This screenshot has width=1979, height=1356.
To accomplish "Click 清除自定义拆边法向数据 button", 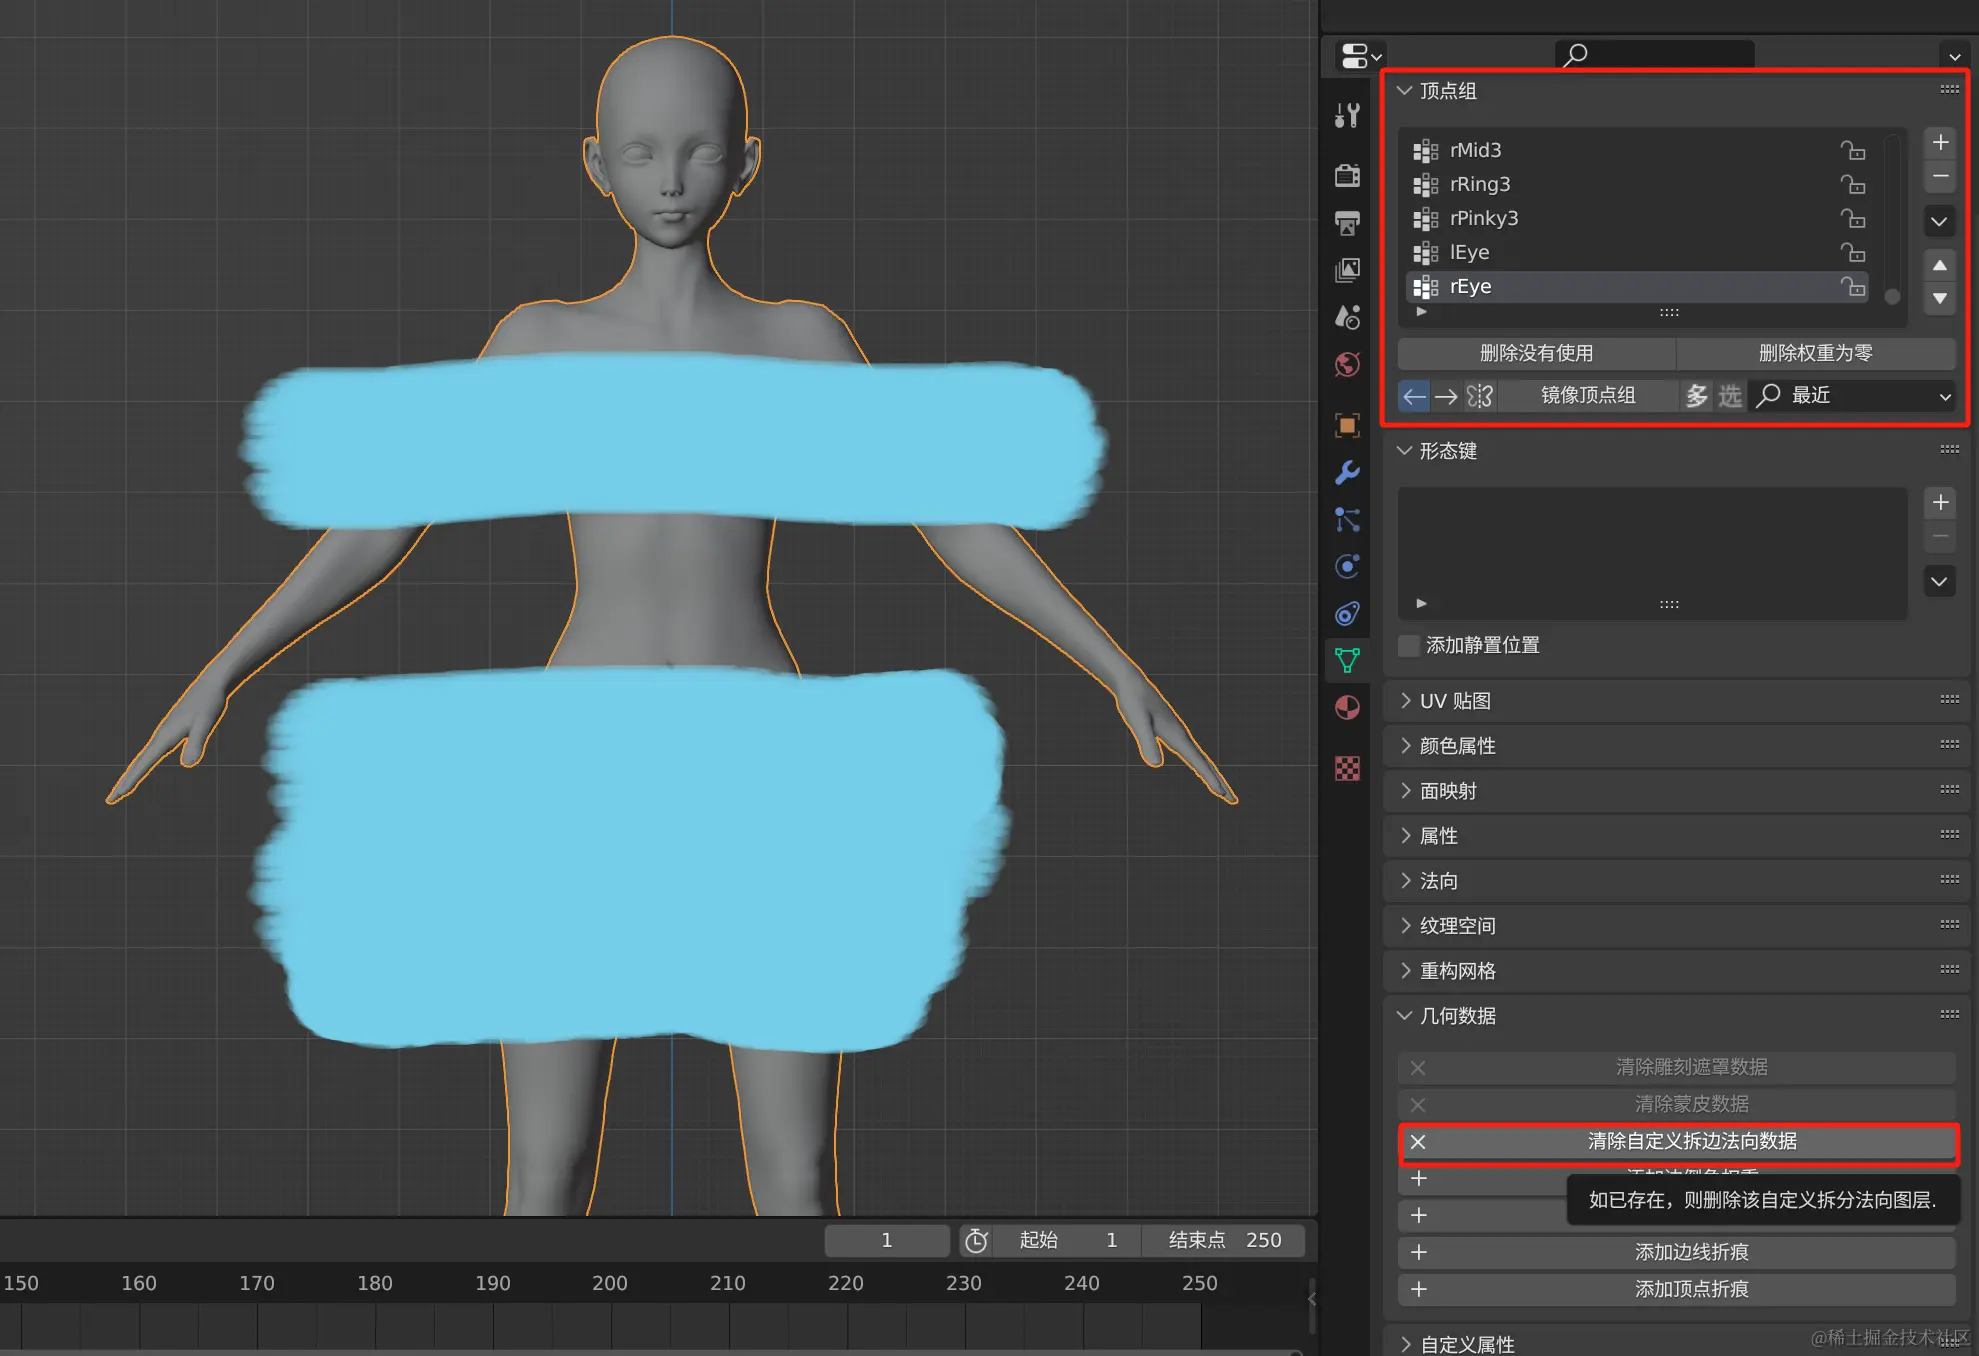I will pyautogui.click(x=1691, y=1141).
